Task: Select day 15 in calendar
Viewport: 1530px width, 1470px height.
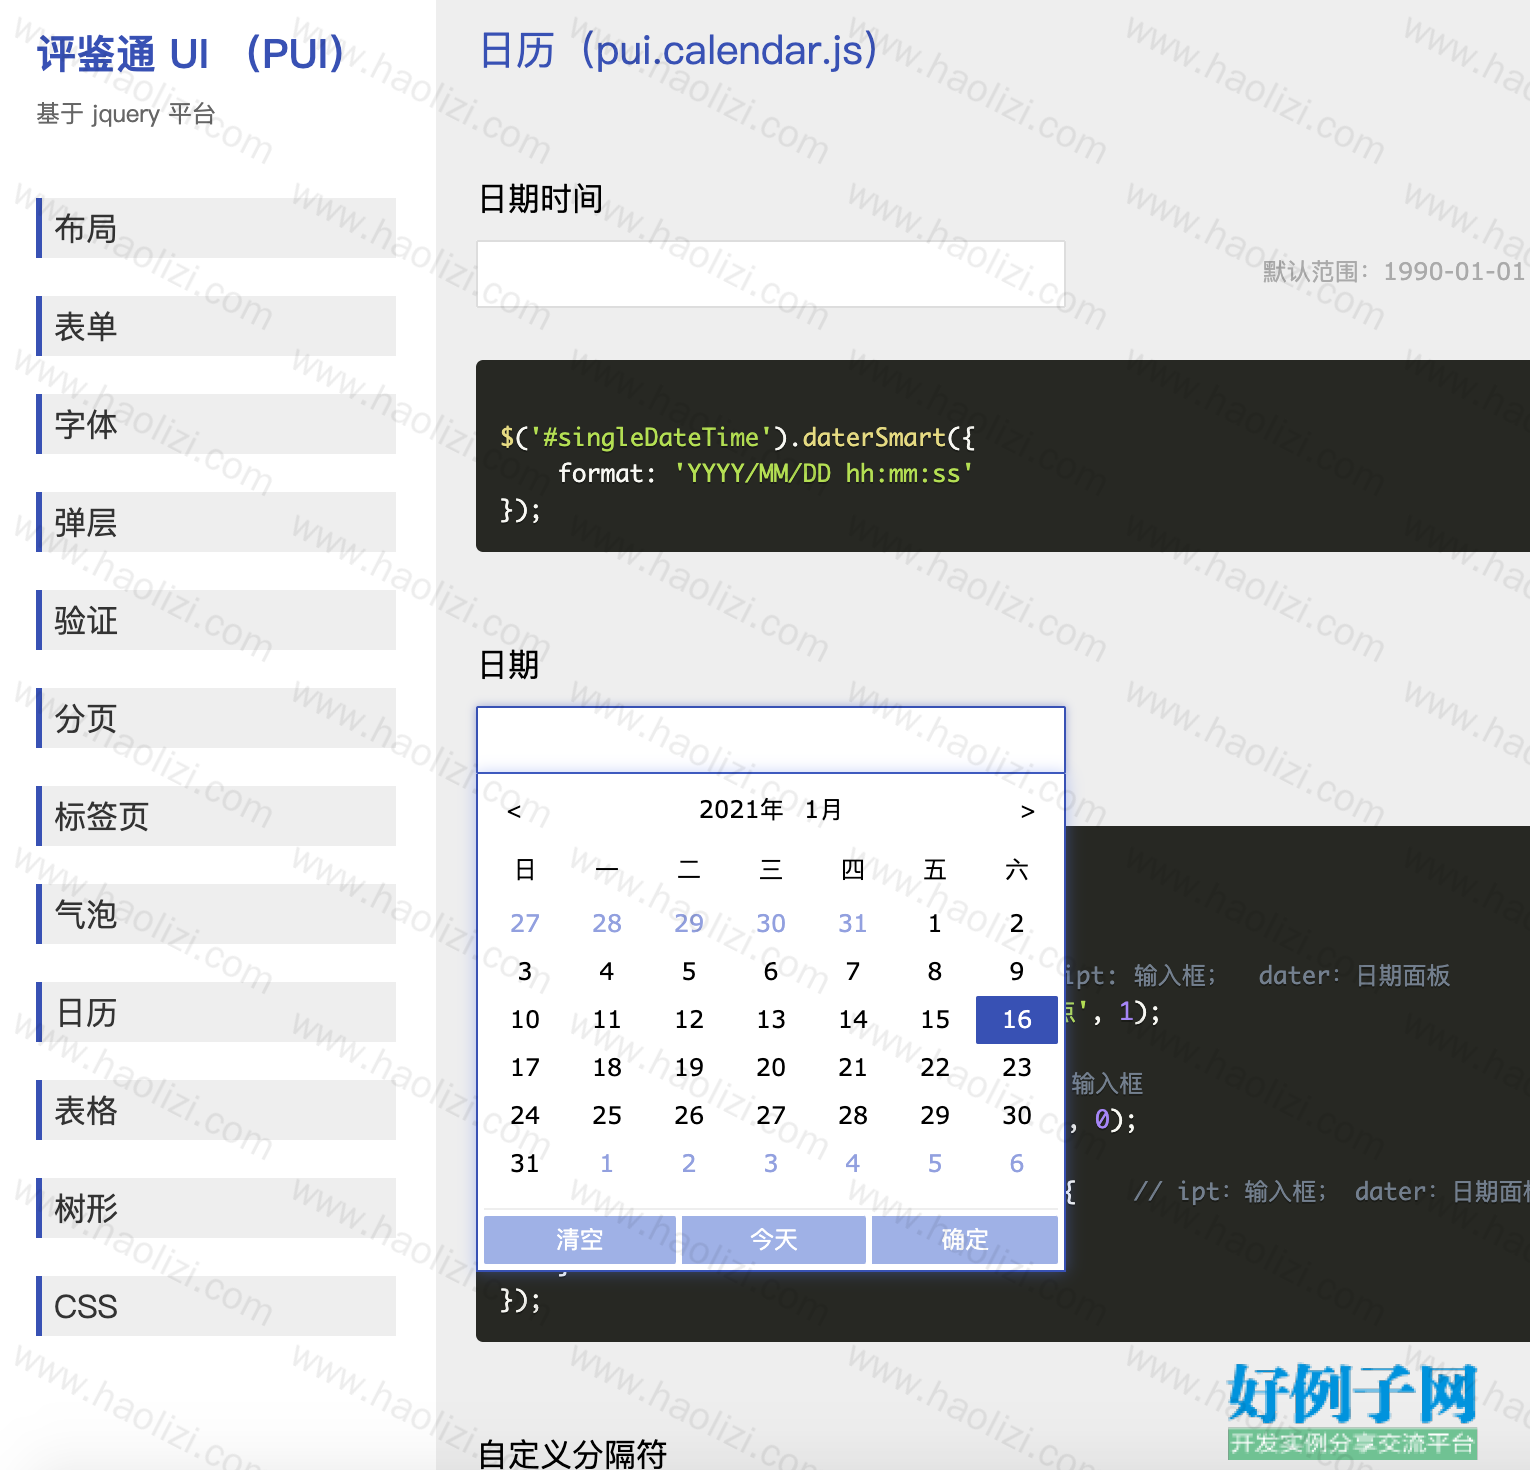Action: (935, 1019)
